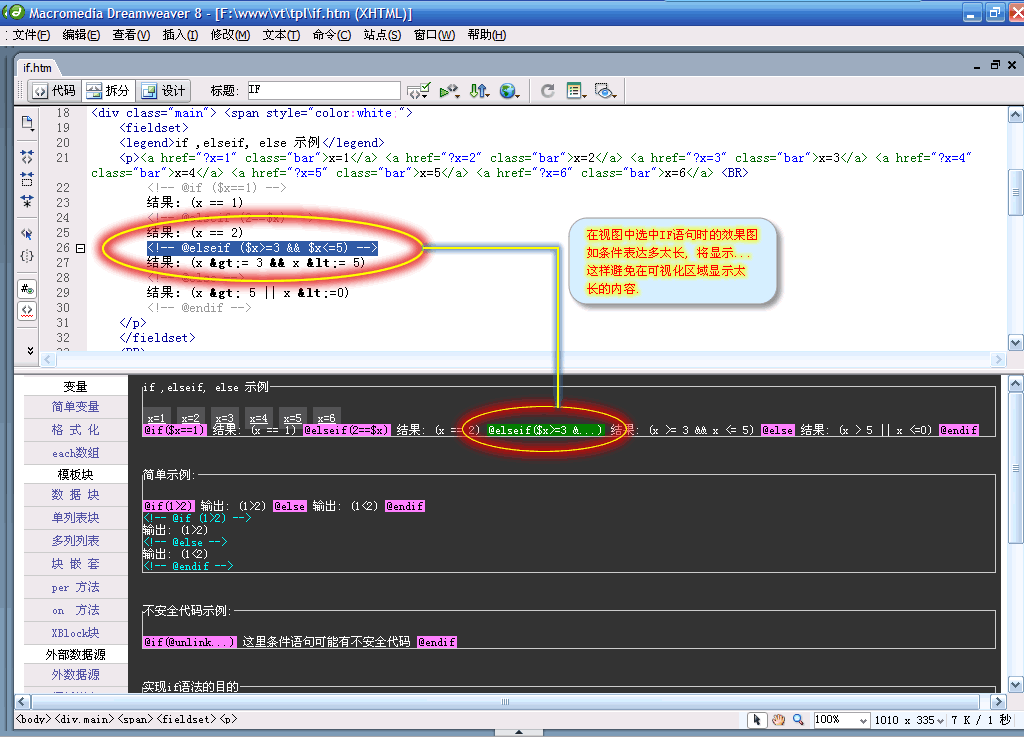This screenshot has height=738, width=1024.
Task: Open the 文本(T) menu
Action: click(281, 35)
